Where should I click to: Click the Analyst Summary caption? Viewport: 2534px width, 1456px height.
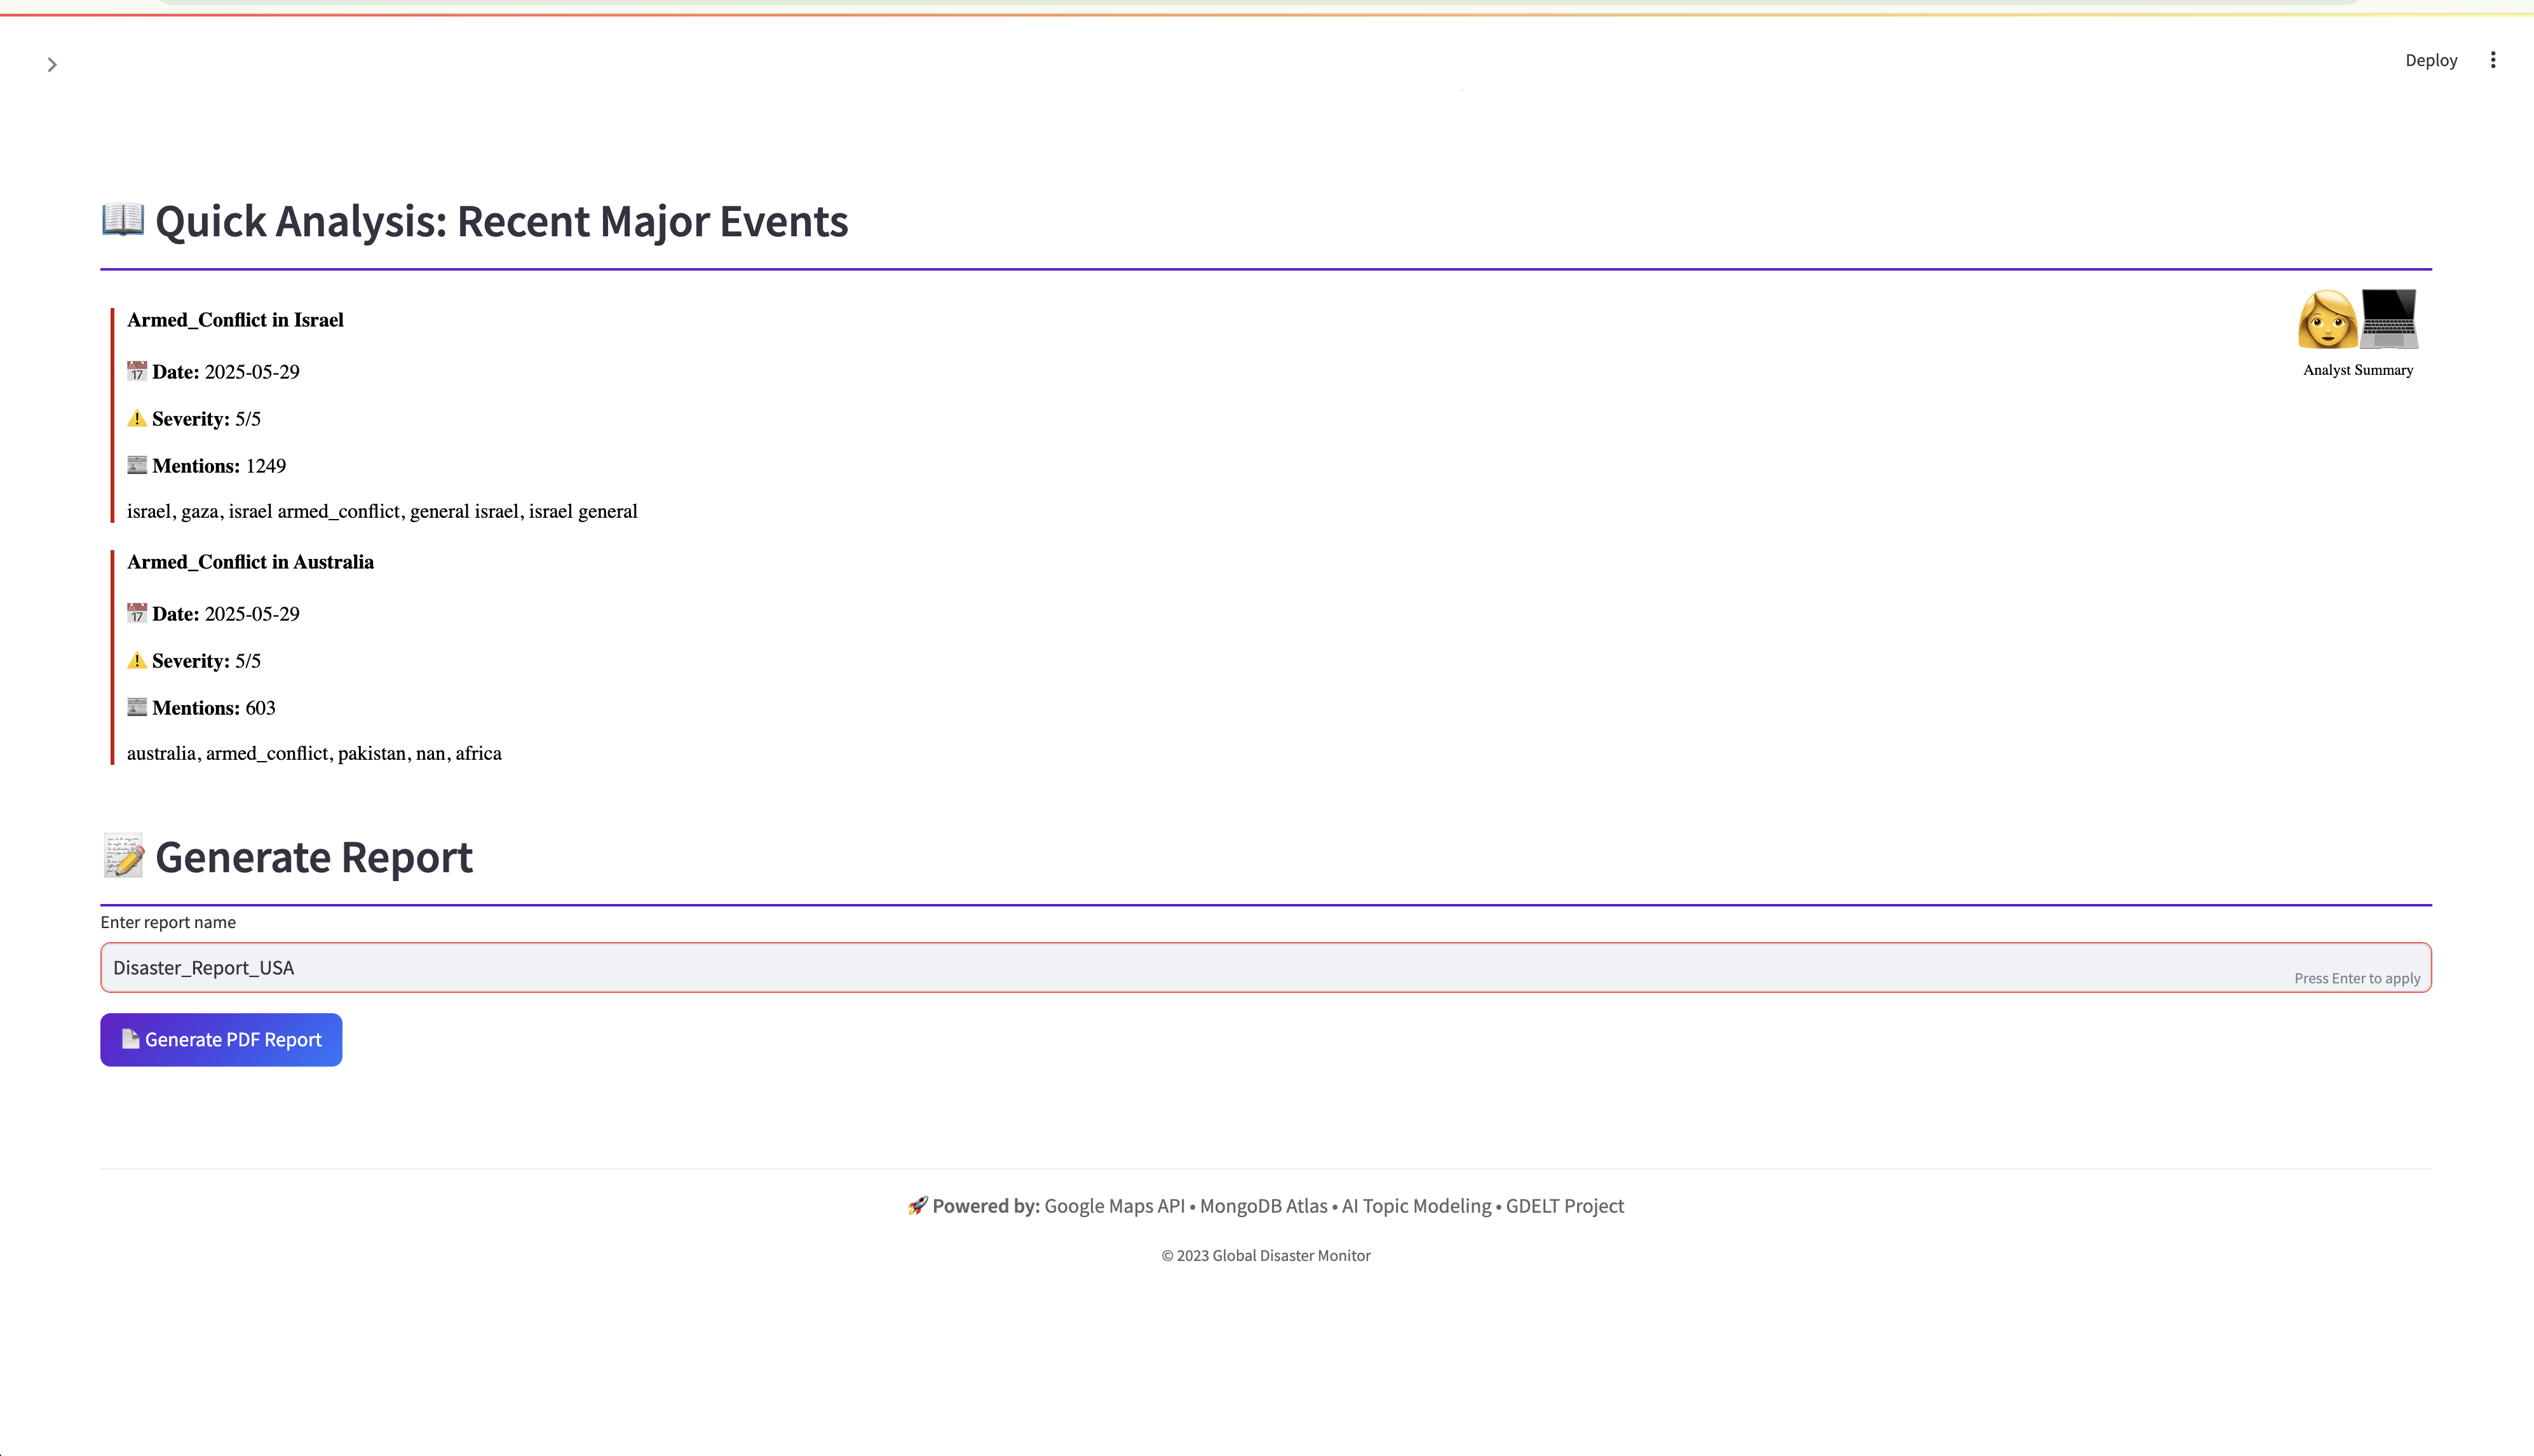tap(2357, 370)
